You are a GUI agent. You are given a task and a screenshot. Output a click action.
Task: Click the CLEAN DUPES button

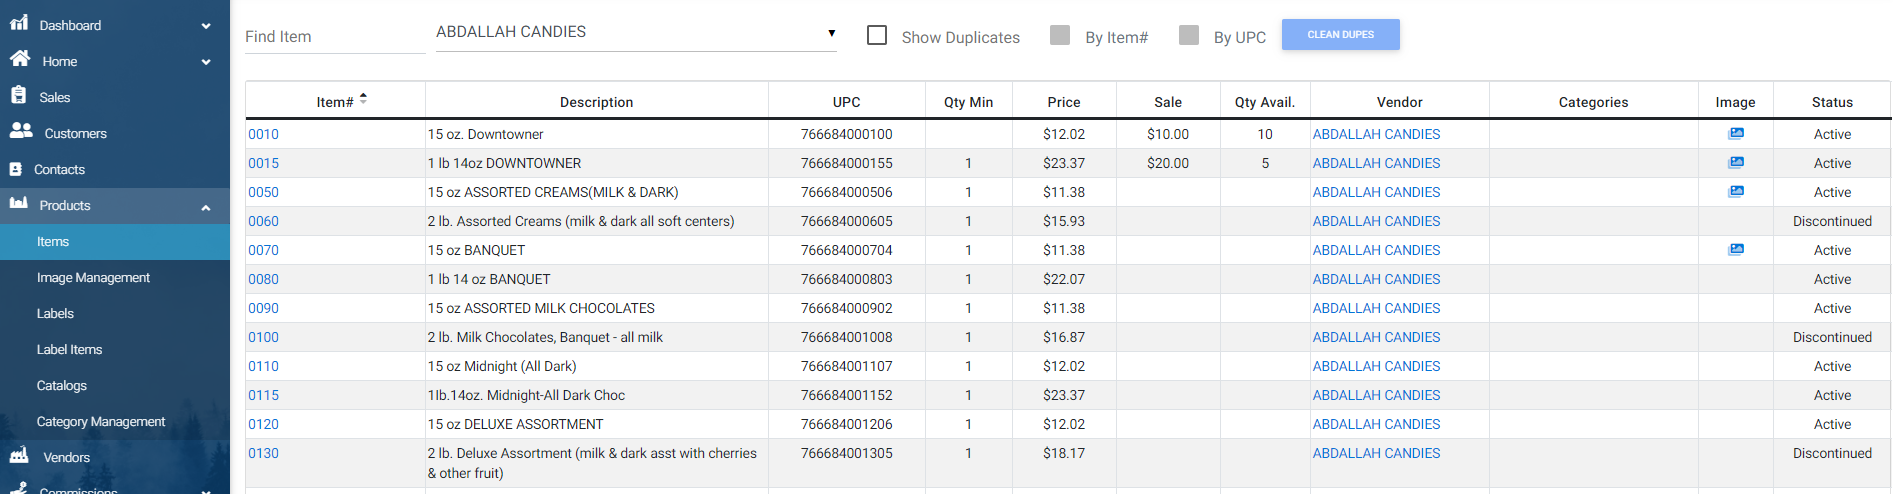click(1340, 34)
